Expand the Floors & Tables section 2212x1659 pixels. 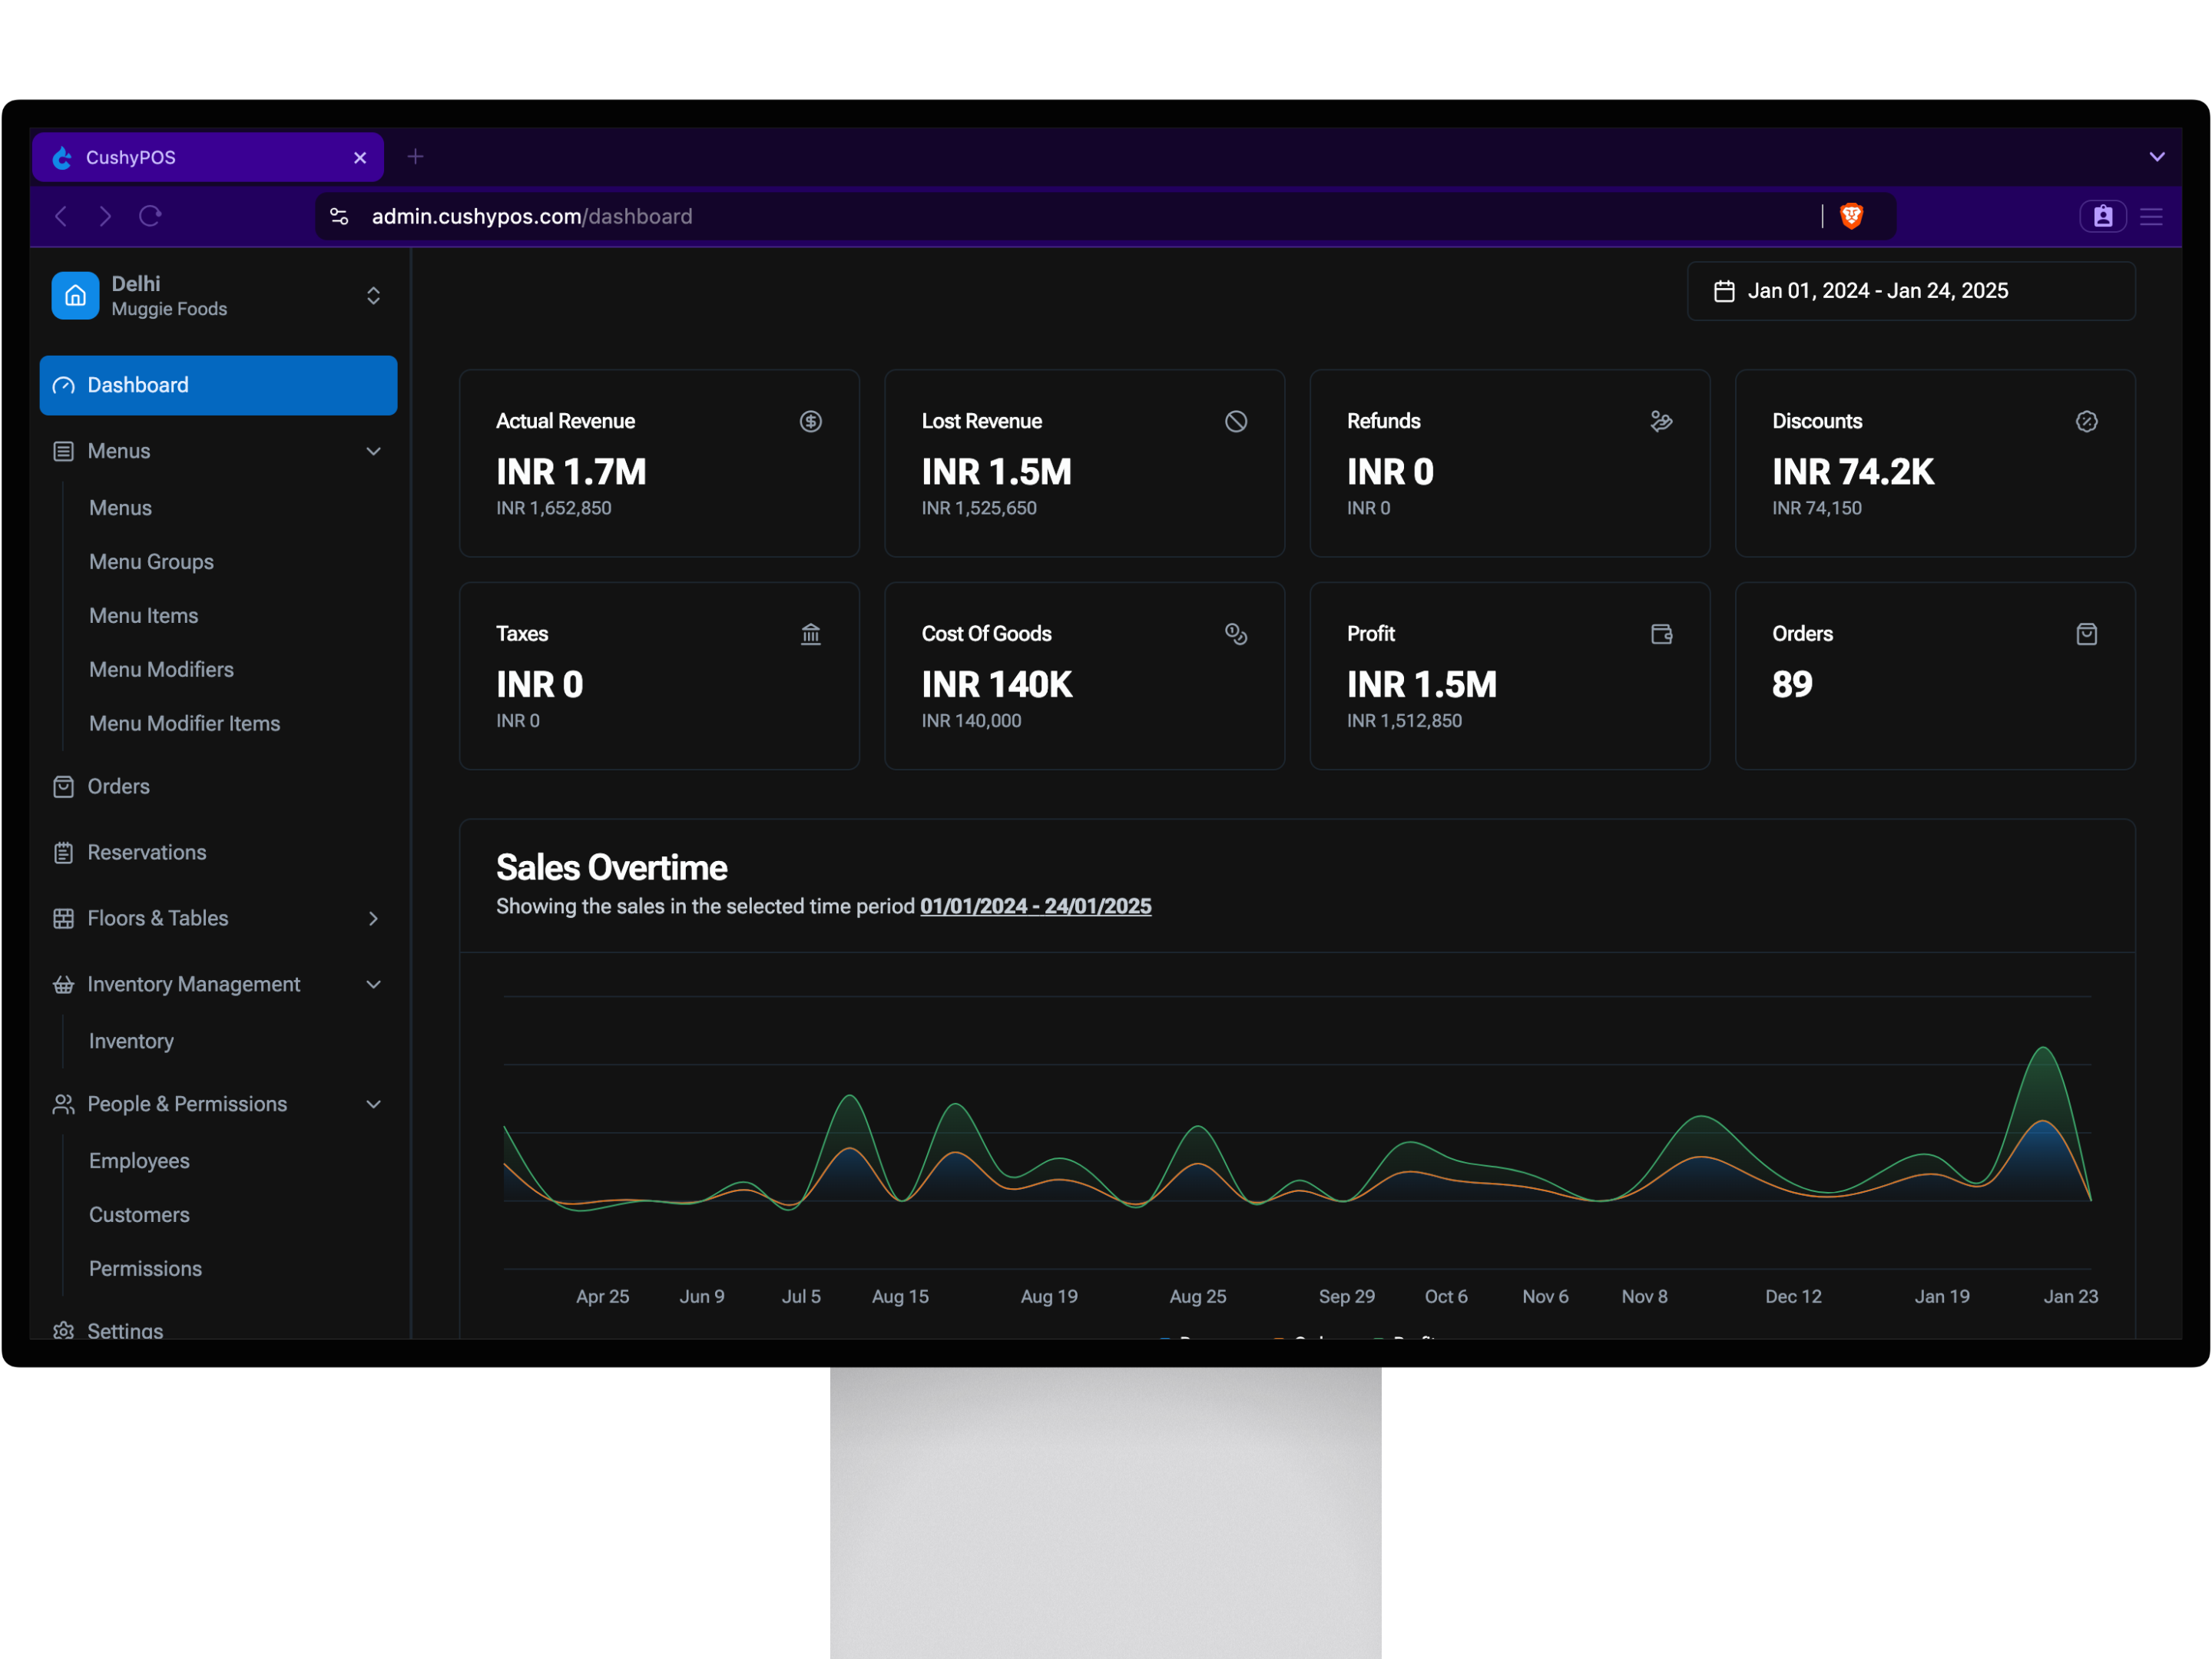click(373, 918)
